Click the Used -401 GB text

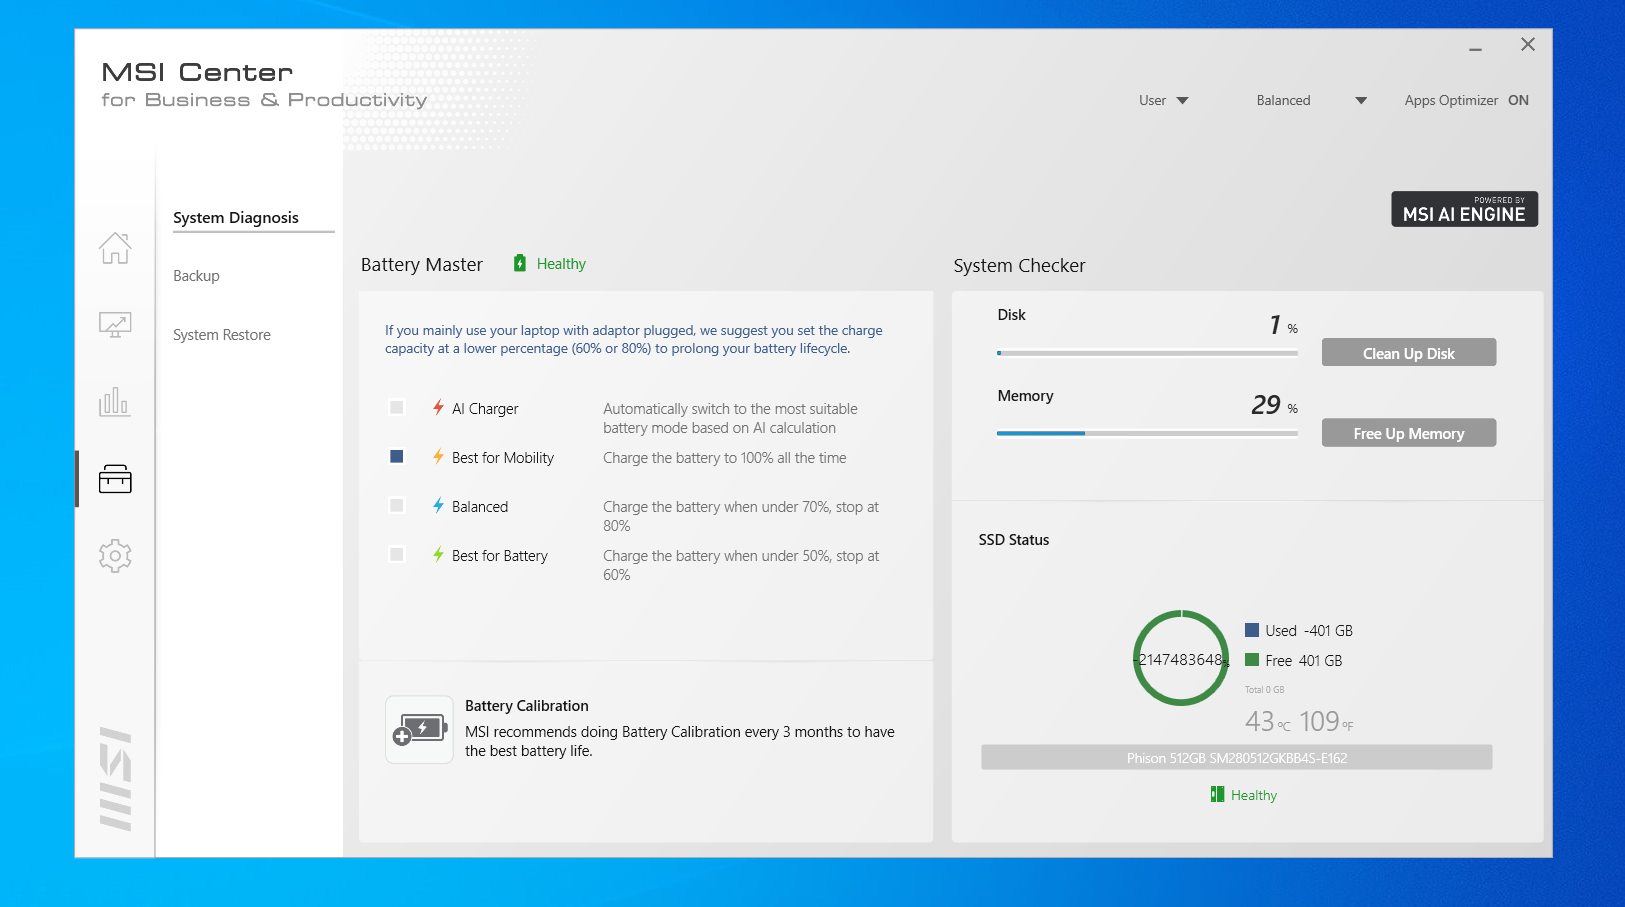[x=1309, y=631]
